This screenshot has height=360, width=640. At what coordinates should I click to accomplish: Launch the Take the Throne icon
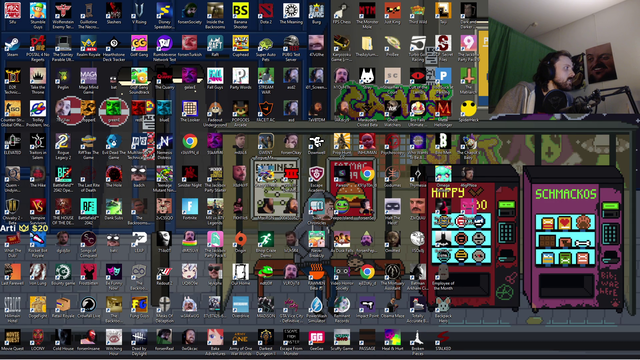(x=38, y=76)
